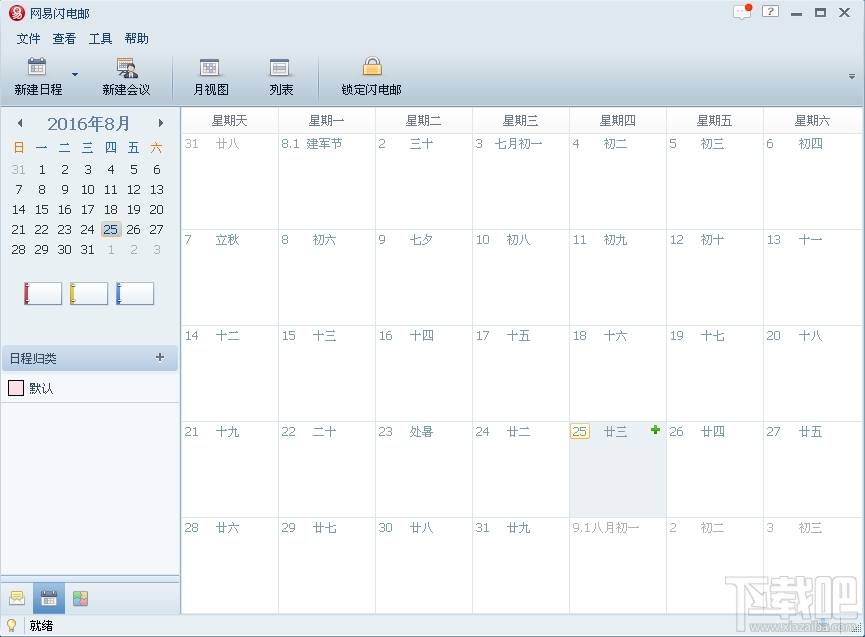Open the 查看 menu

tap(64, 39)
